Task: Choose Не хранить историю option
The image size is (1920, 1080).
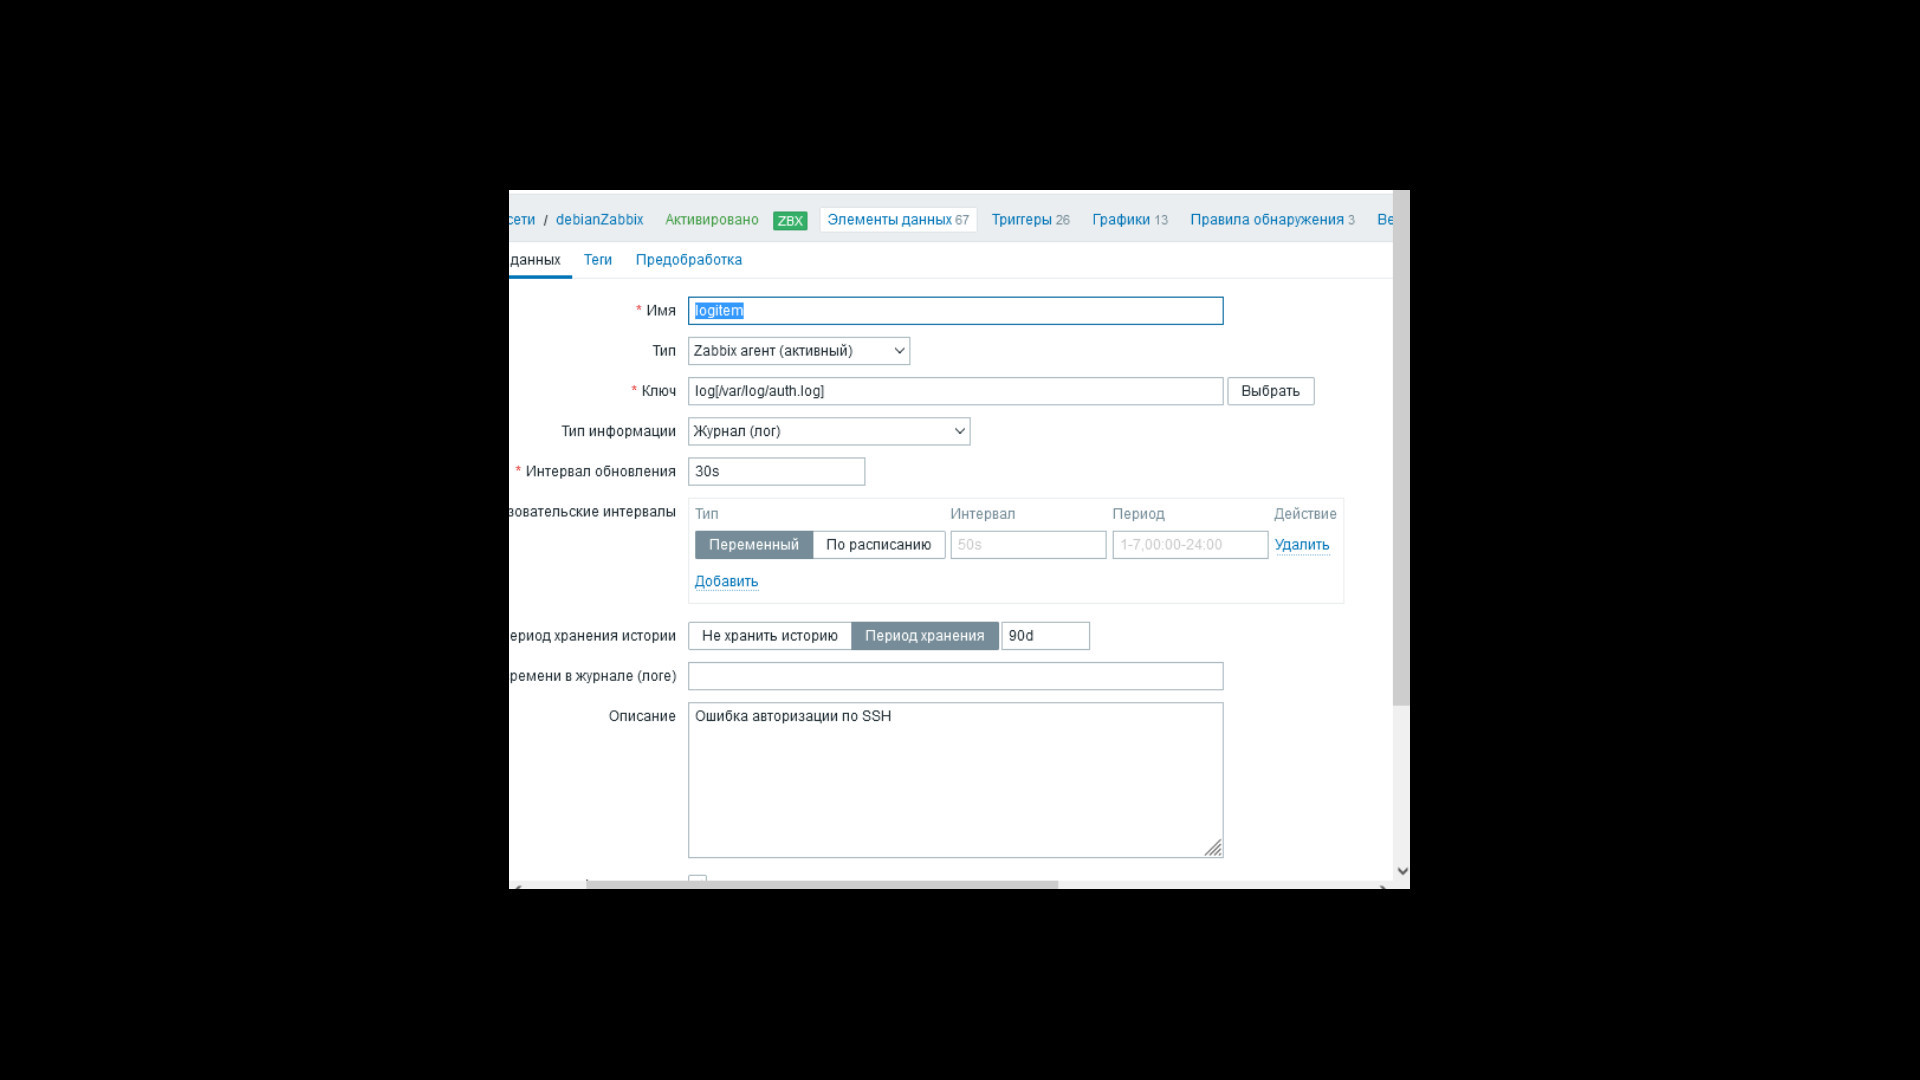Action: point(769,636)
